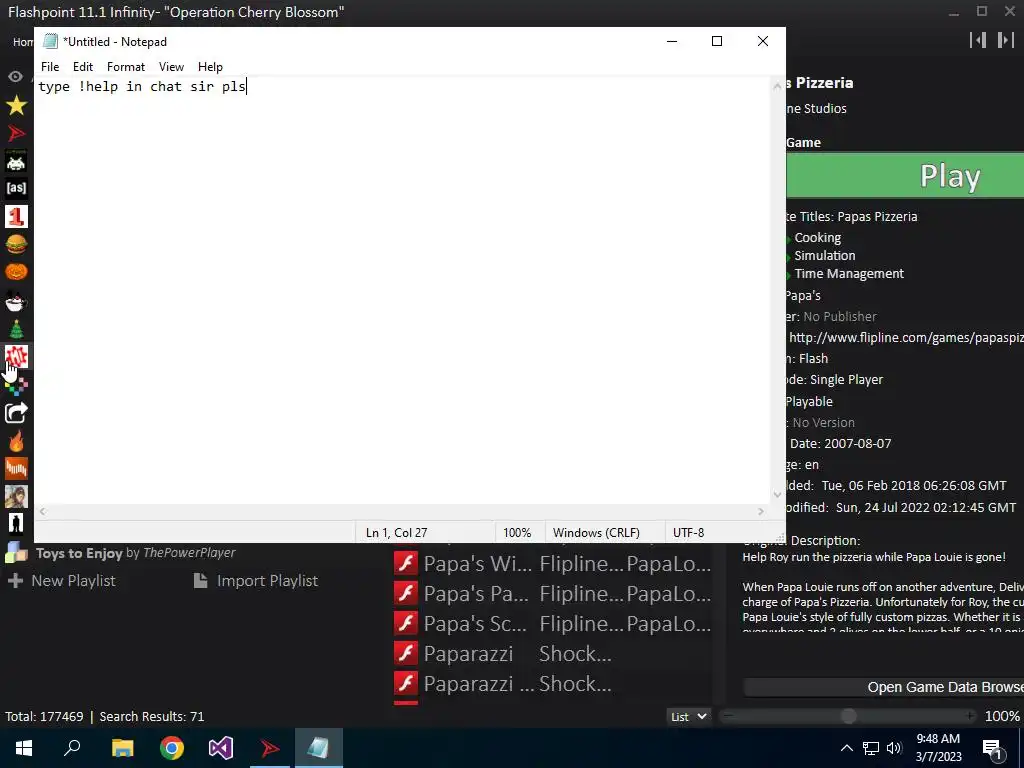This screenshot has width=1024, height=768.
Task: Click Open Game Data Browser button
Action: tap(884, 687)
